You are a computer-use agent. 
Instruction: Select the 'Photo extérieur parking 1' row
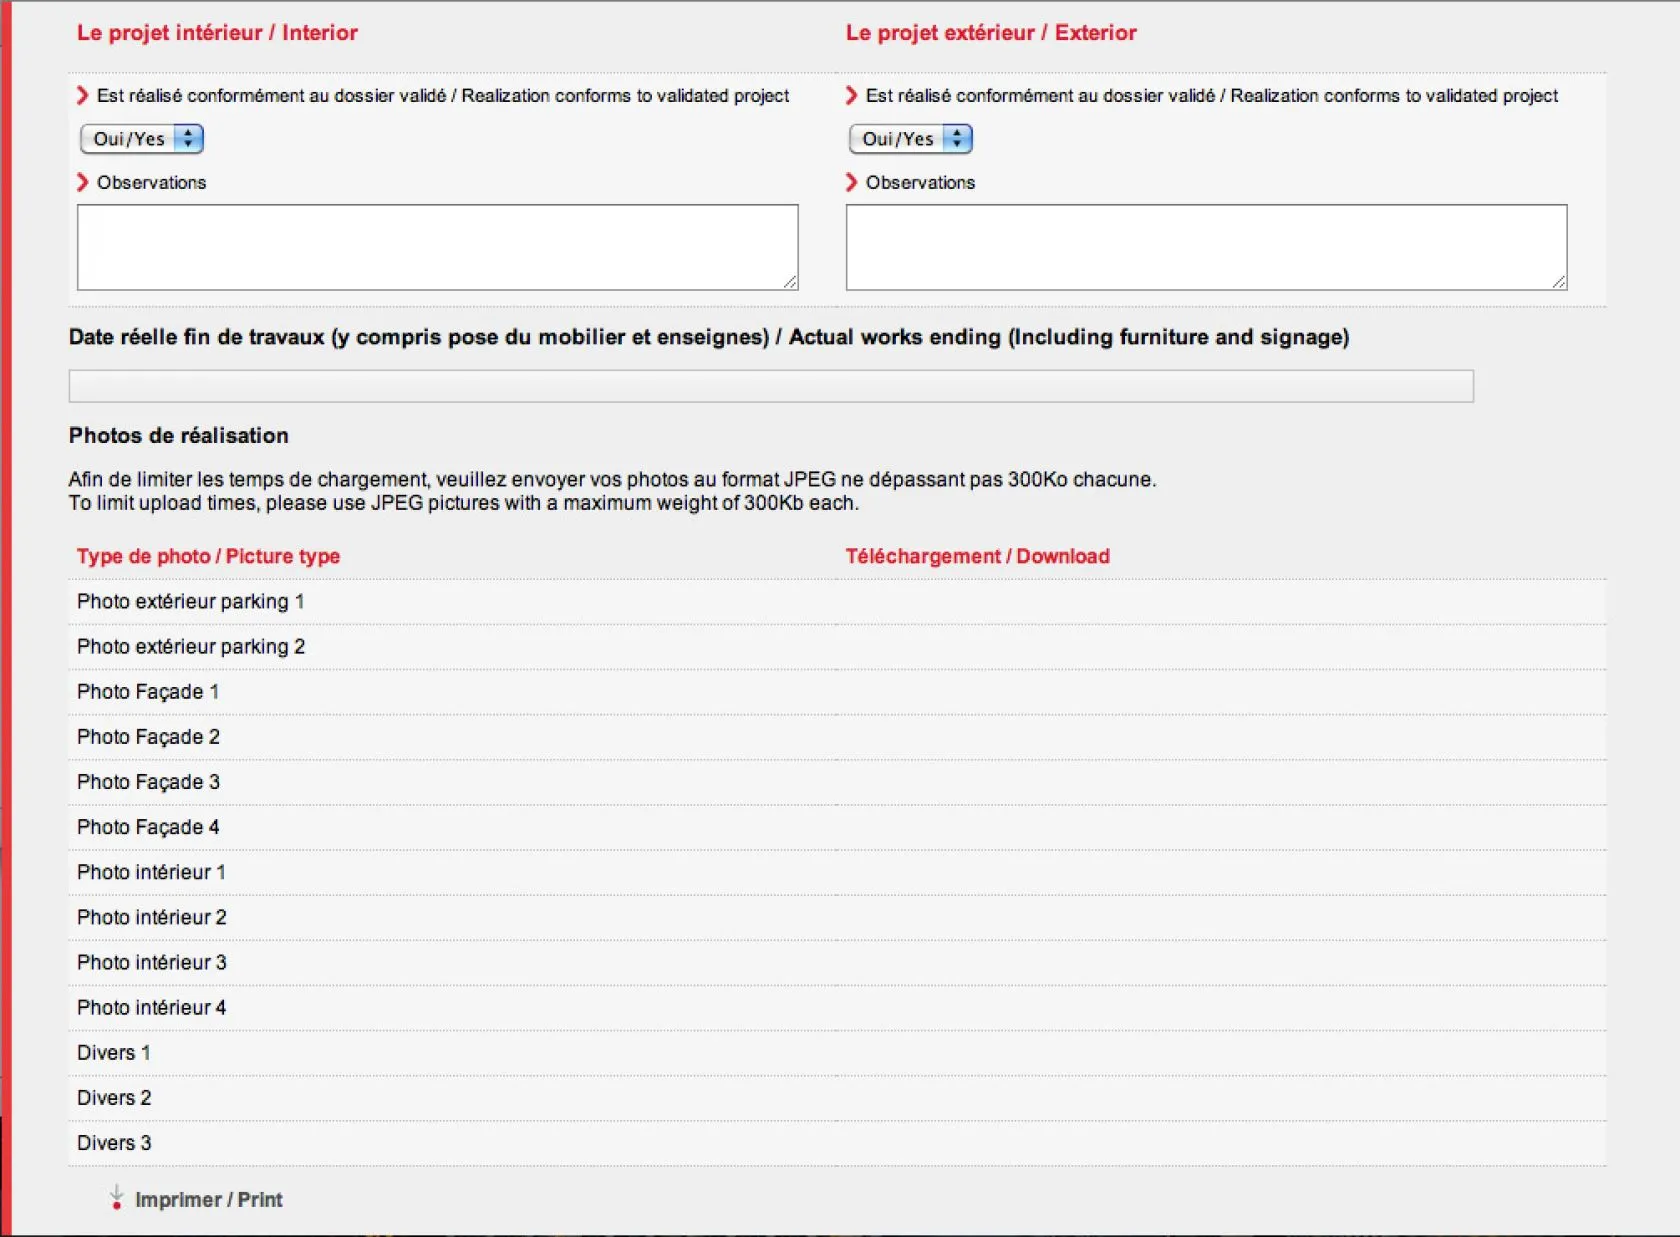(190, 602)
